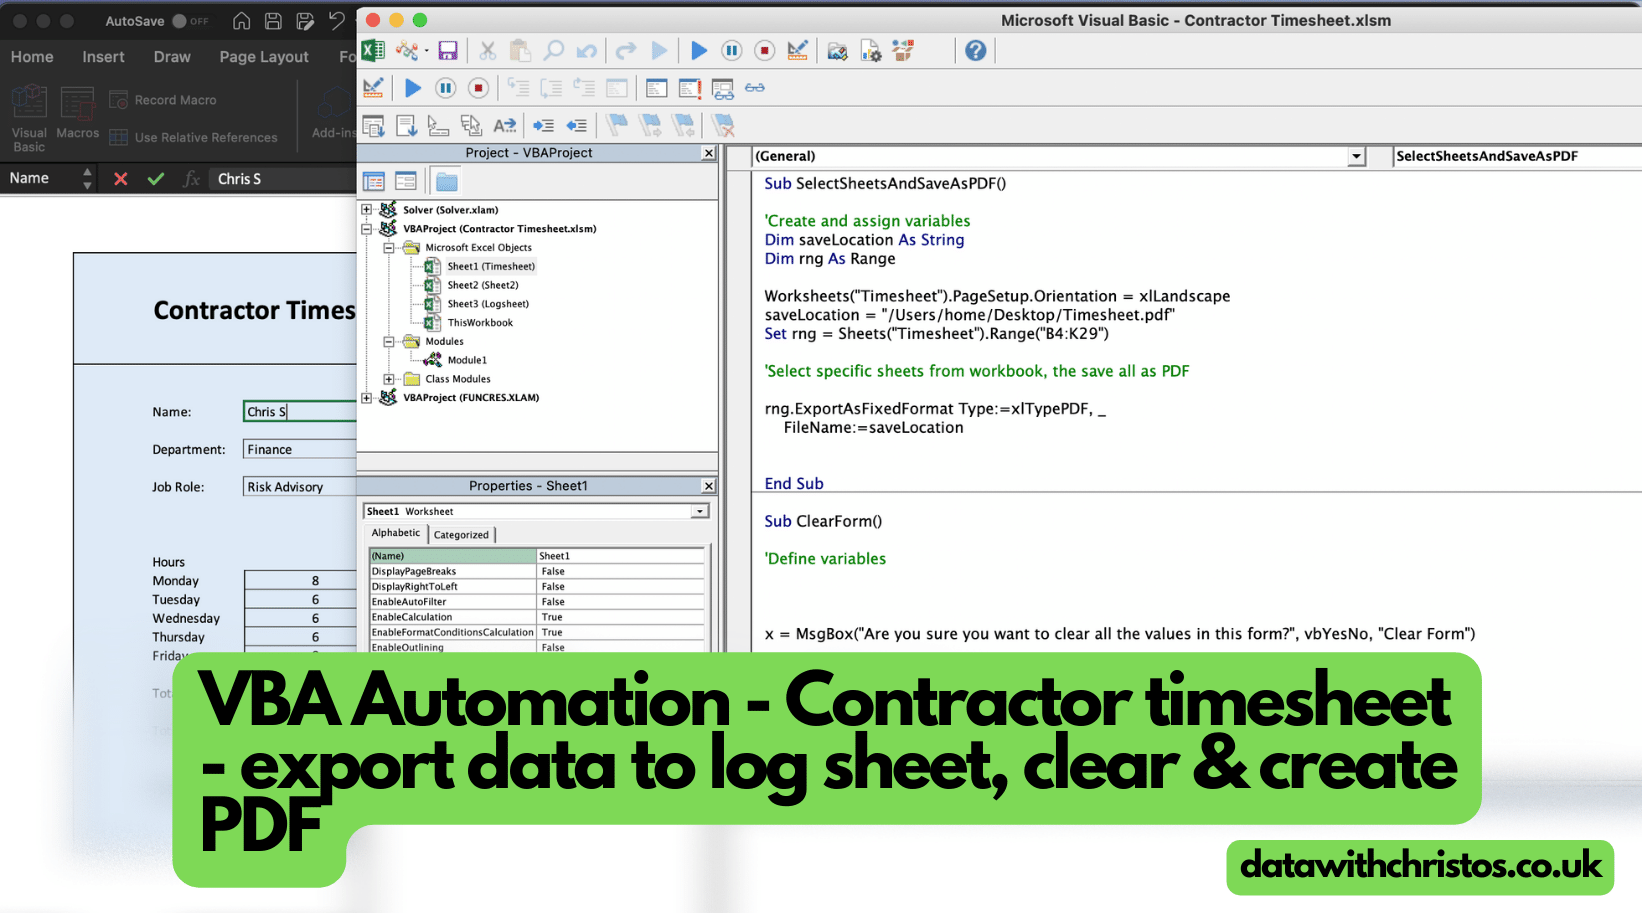Disable EnableCalculation in the Properties window
Screen dimensions: 1642x913
click(x=551, y=616)
